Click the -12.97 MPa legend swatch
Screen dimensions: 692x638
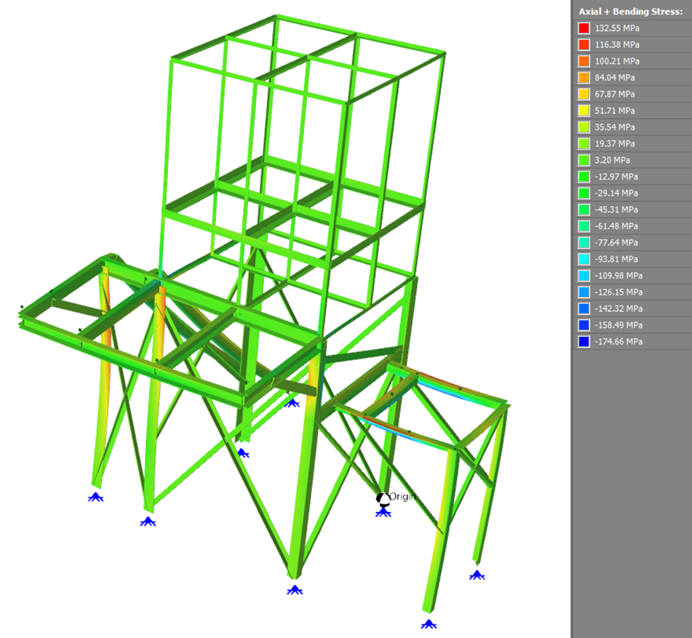(584, 176)
